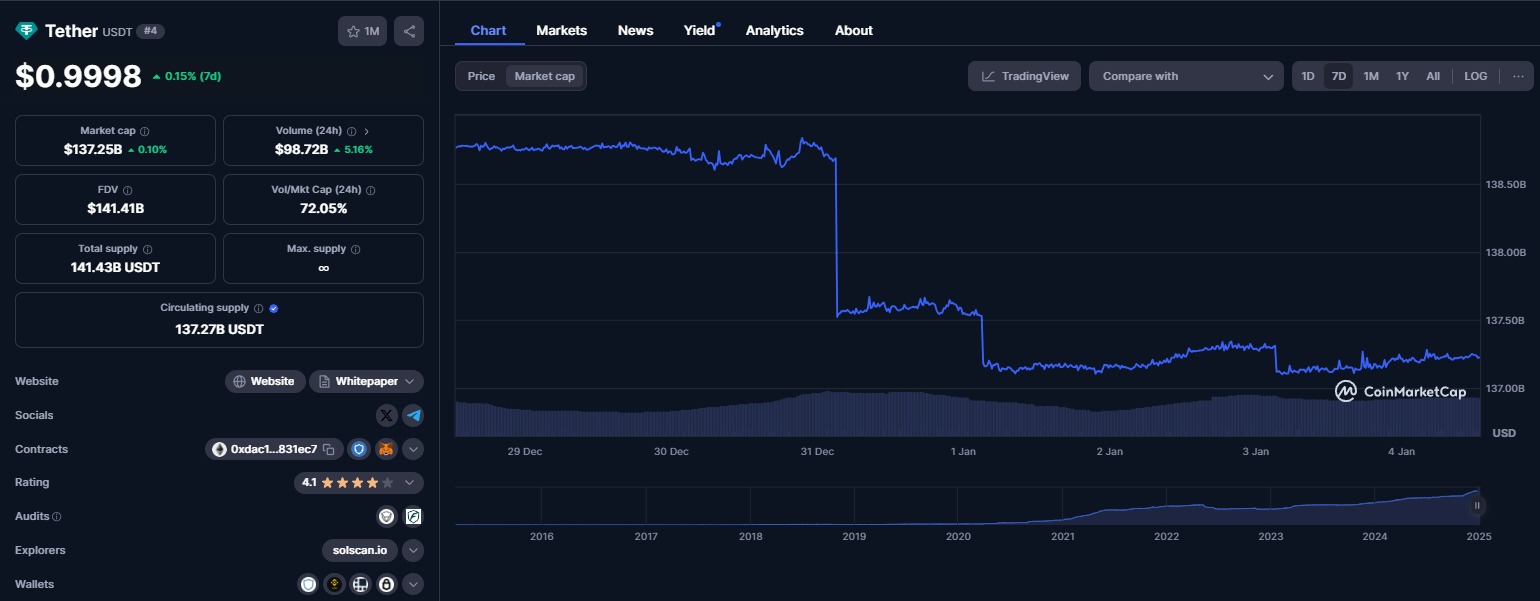Screen dimensions: 1540x601
Task: Select the 1D time range
Action: click(x=1307, y=76)
